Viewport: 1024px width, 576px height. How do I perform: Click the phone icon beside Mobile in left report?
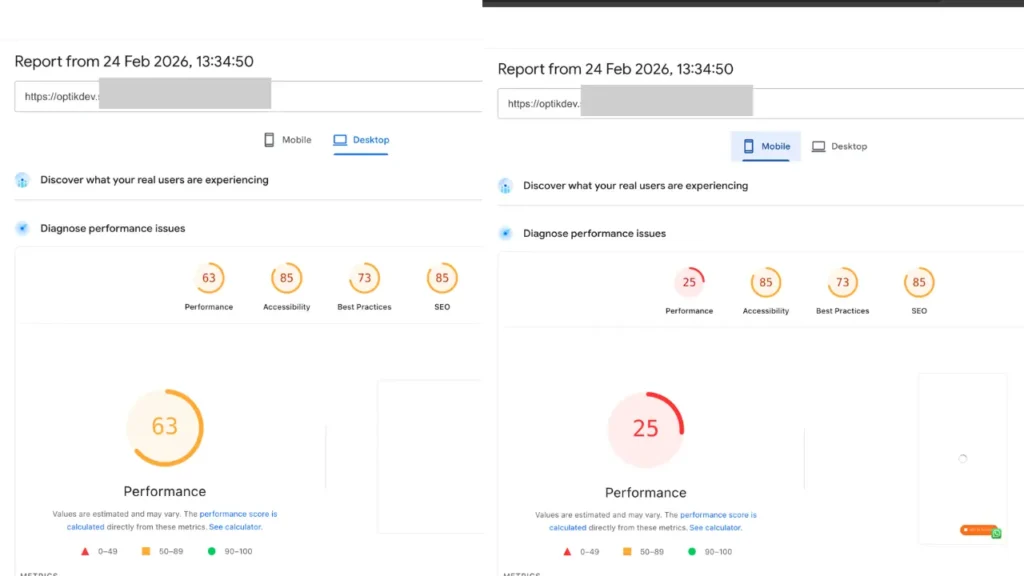270,140
